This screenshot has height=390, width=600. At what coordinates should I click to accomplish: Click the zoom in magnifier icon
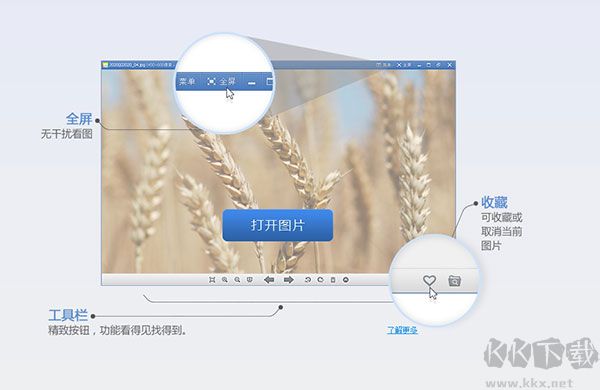pos(225,280)
